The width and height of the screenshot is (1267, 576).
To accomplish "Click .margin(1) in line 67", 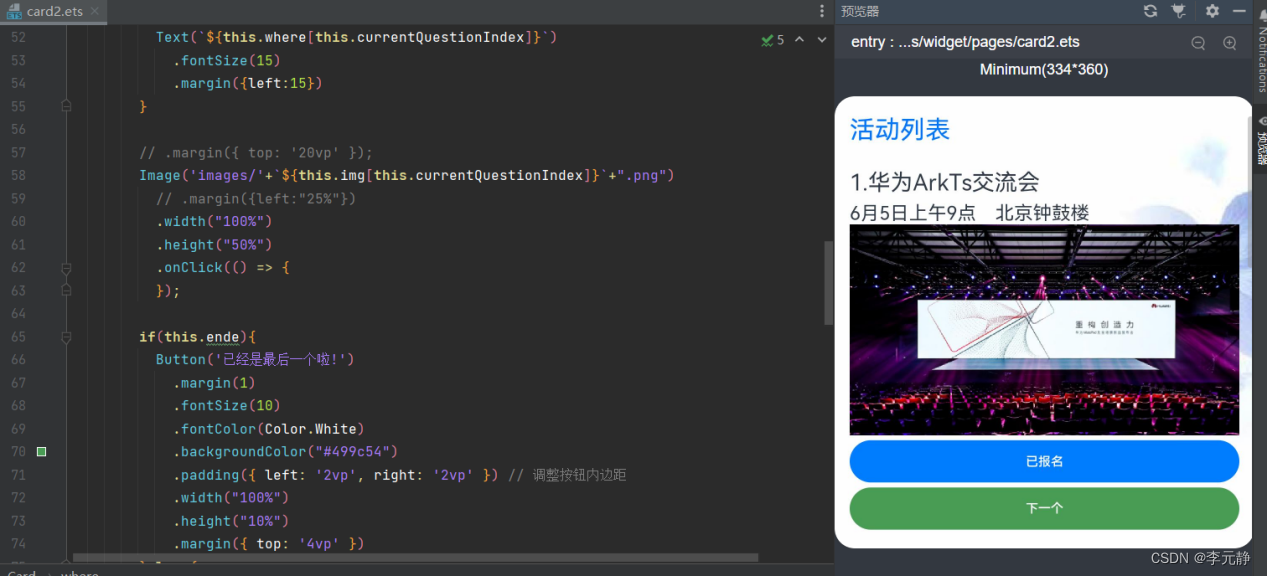I will tap(214, 383).
